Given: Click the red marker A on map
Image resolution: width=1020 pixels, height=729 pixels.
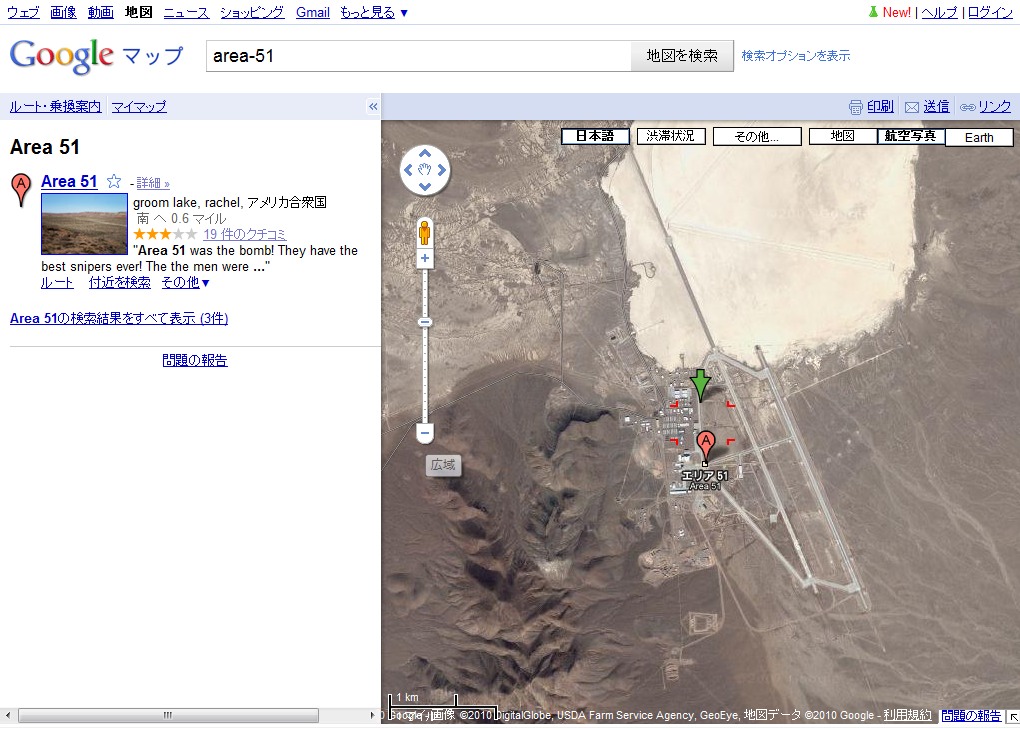Looking at the screenshot, I should [705, 445].
